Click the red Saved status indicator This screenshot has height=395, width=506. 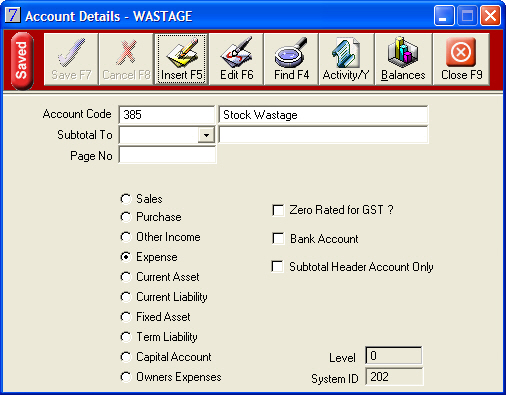point(22,61)
